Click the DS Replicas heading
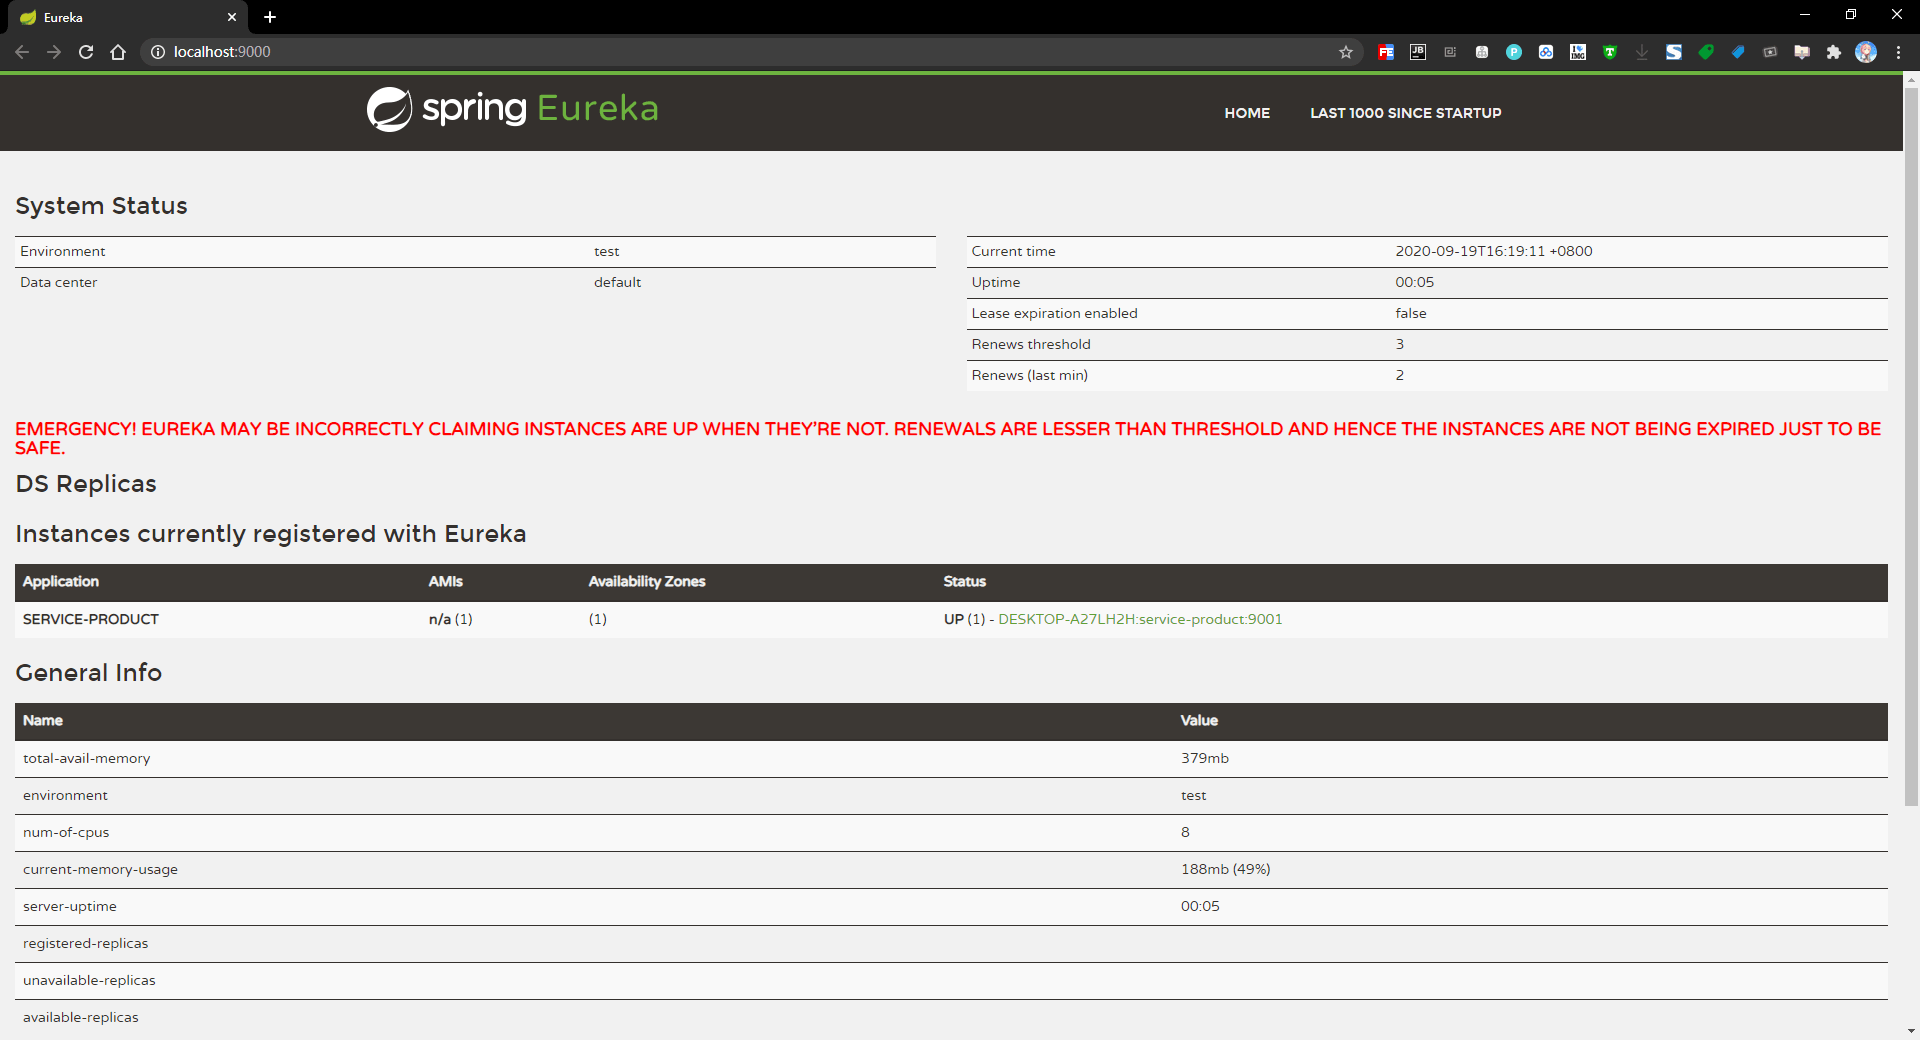Viewport: 1920px width, 1040px height. point(86,484)
